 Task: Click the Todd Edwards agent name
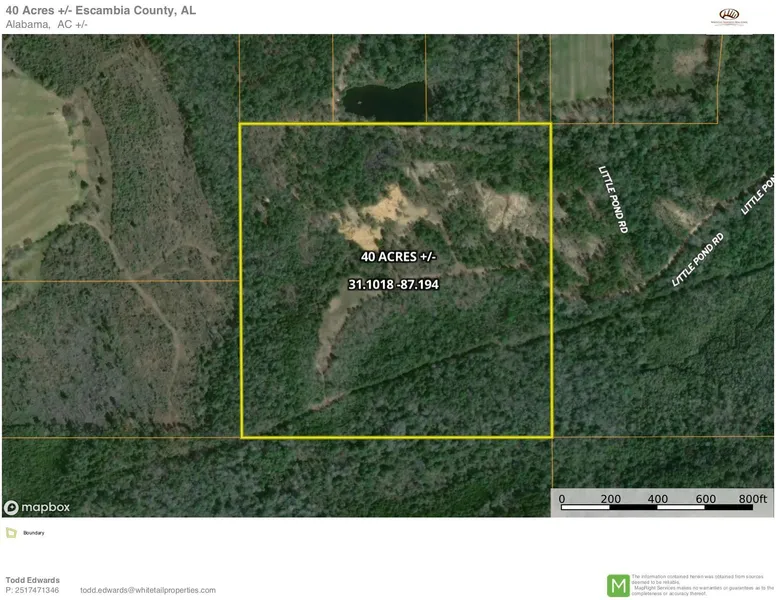click(32, 580)
